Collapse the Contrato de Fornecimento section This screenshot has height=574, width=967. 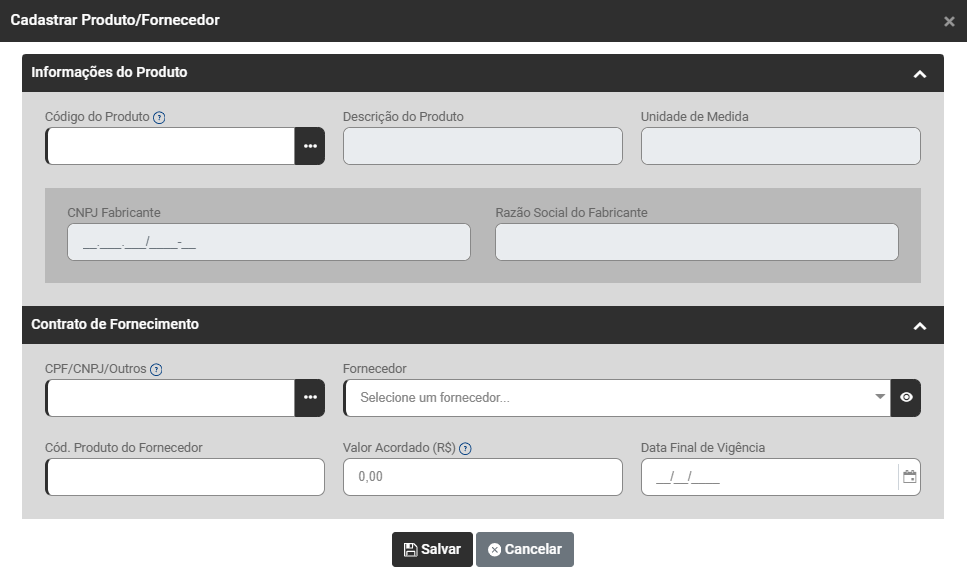[920, 325]
